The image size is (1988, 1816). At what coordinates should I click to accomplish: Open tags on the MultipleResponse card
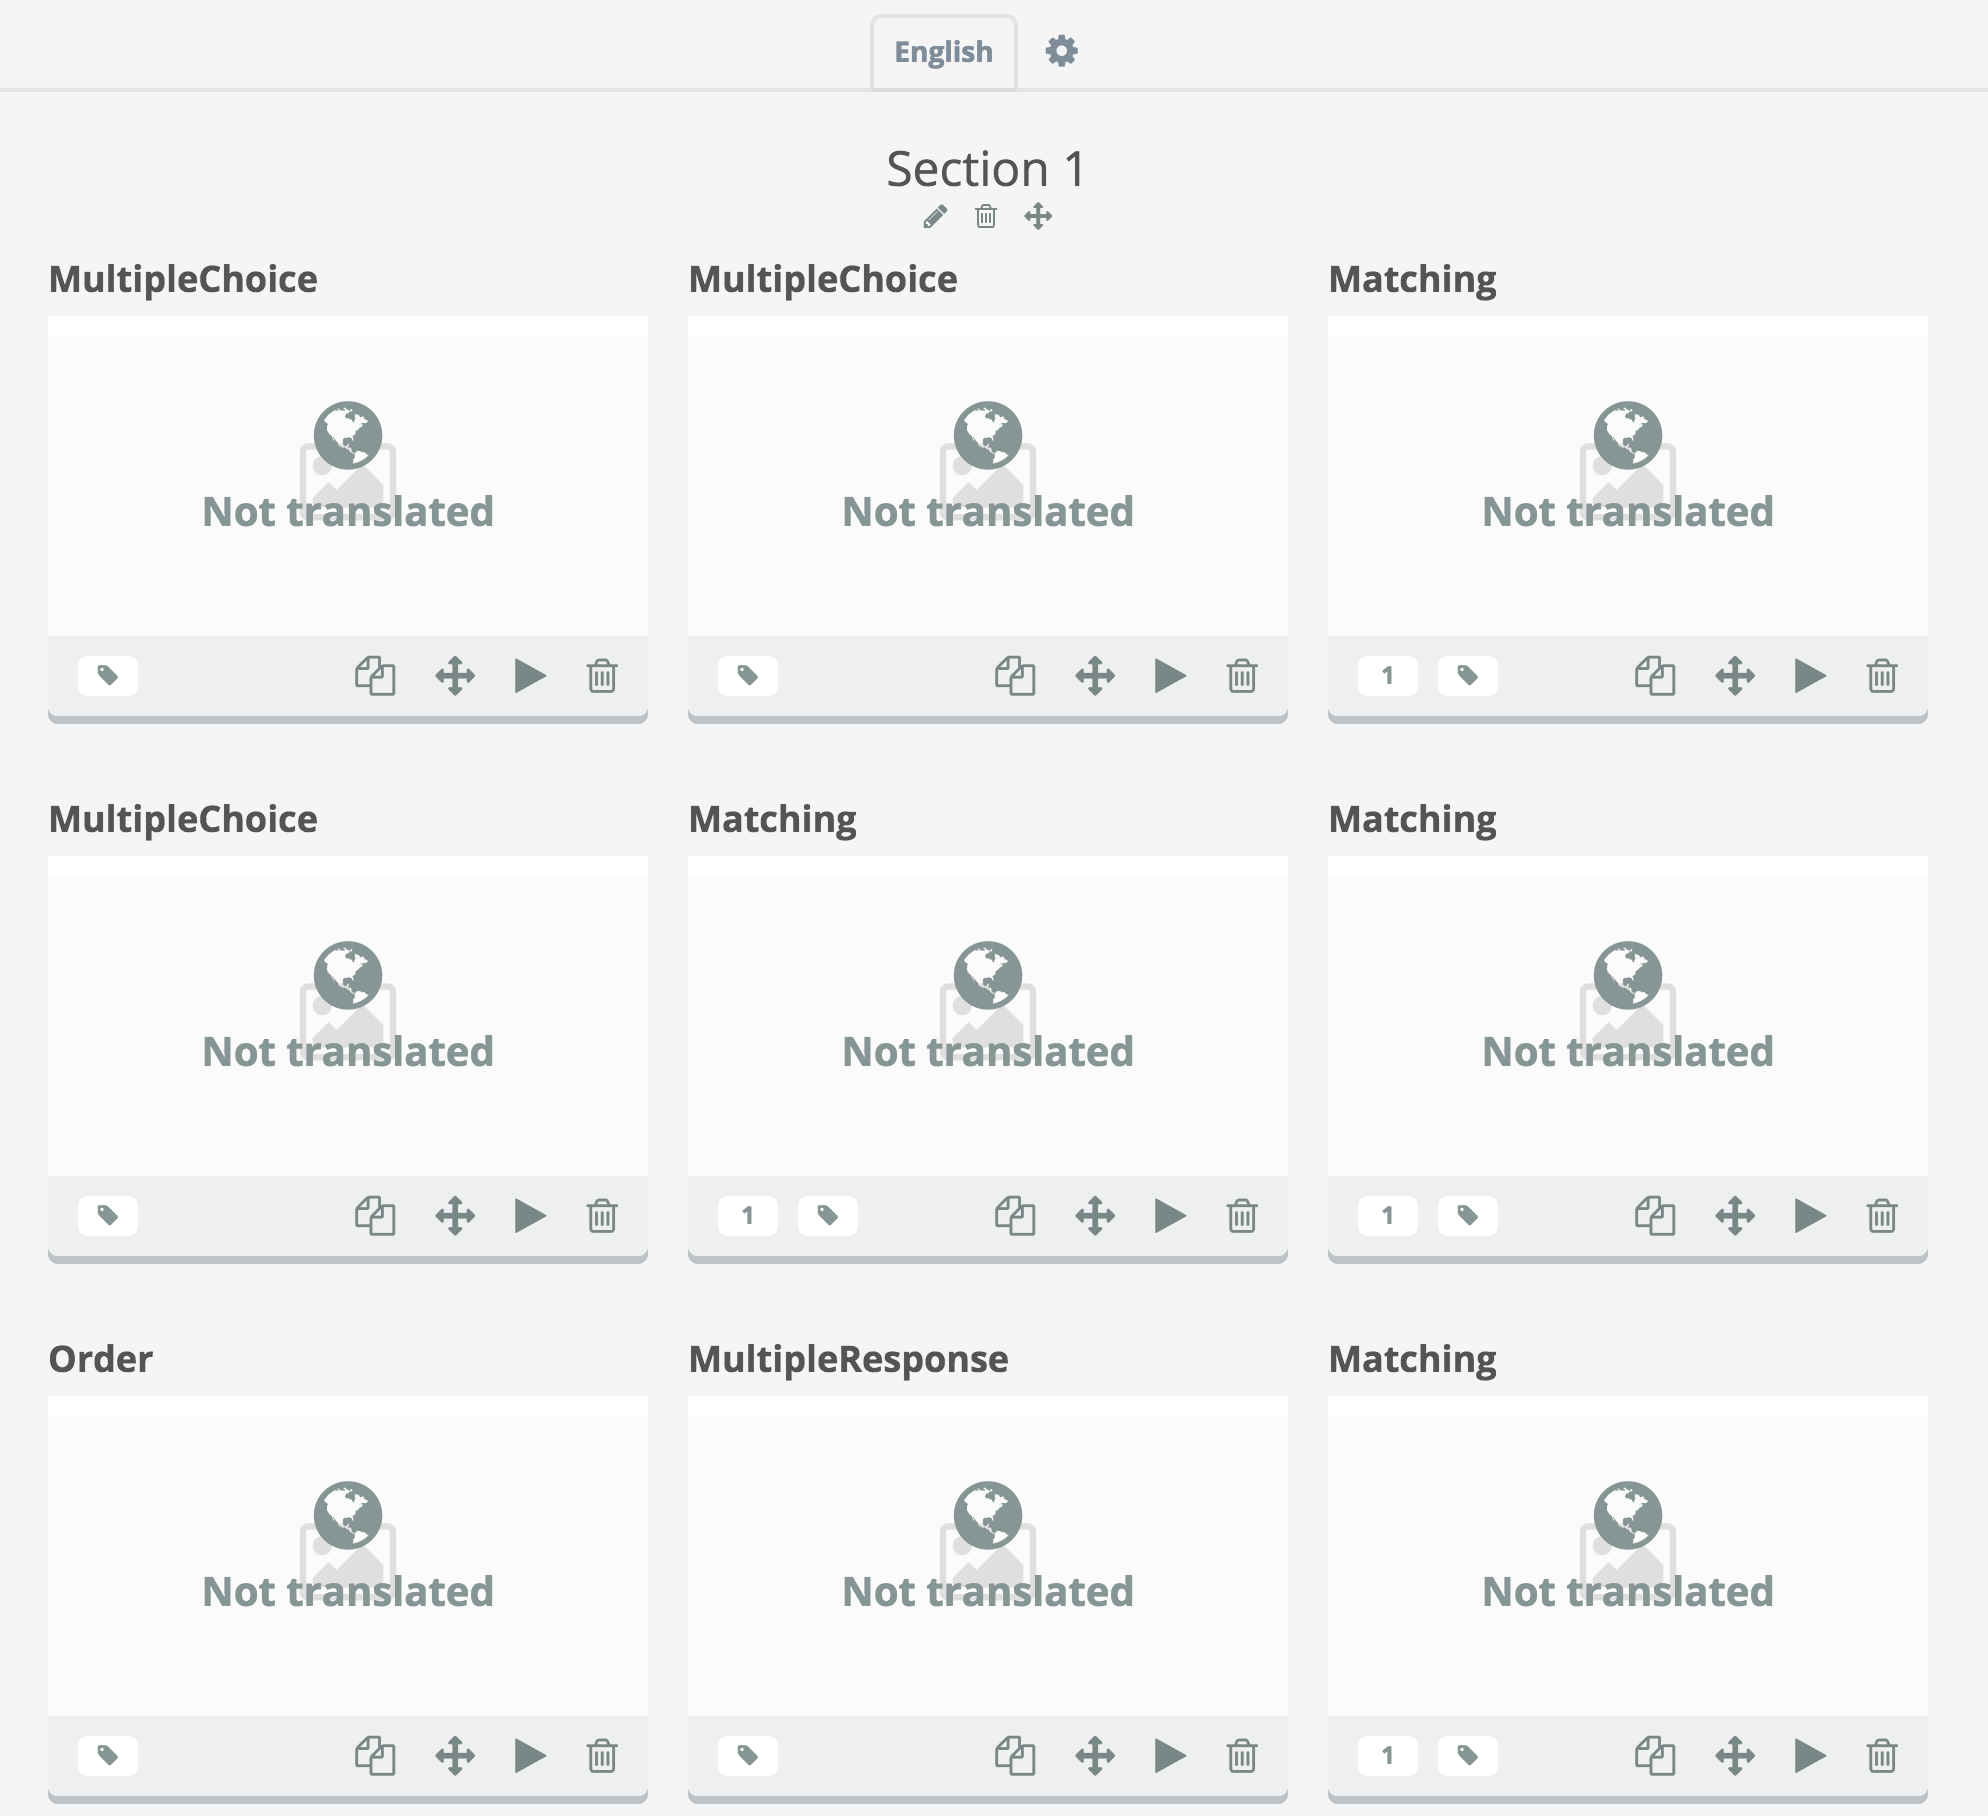pyautogui.click(x=748, y=1755)
